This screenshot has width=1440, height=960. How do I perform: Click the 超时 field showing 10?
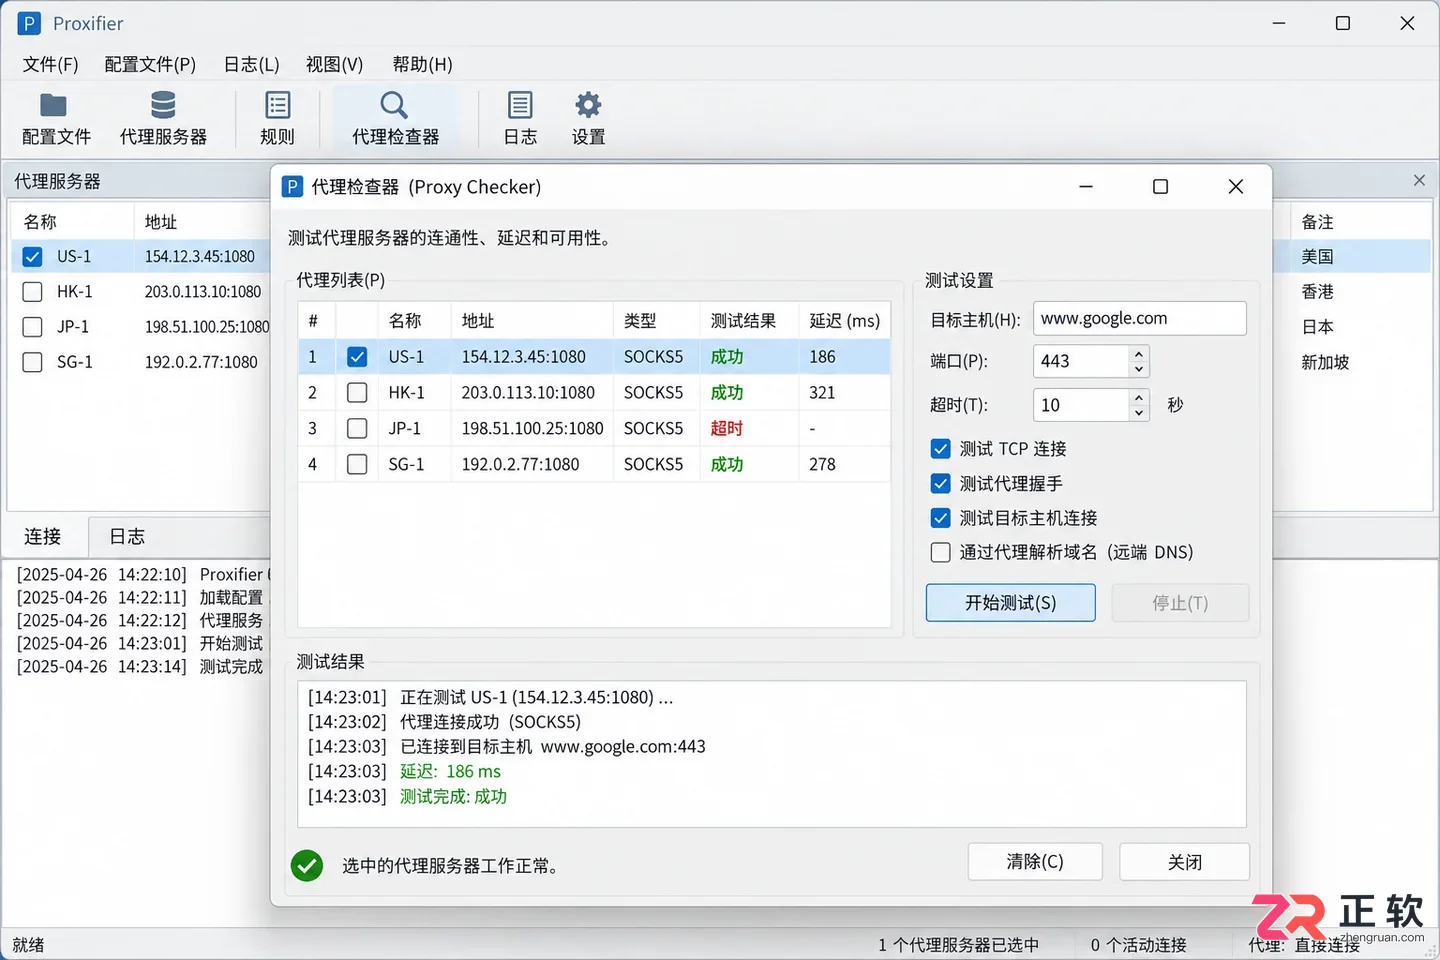click(1081, 405)
